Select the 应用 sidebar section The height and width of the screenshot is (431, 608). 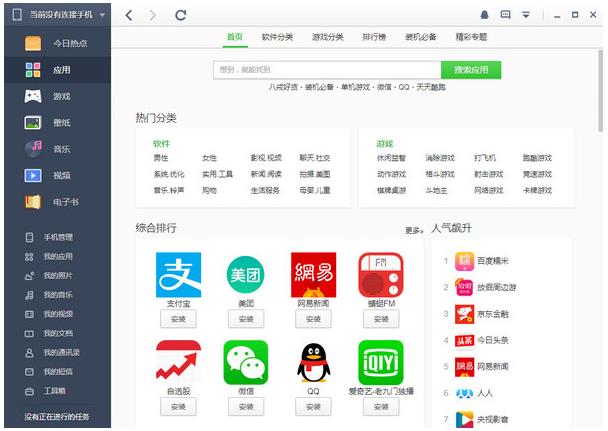57,70
